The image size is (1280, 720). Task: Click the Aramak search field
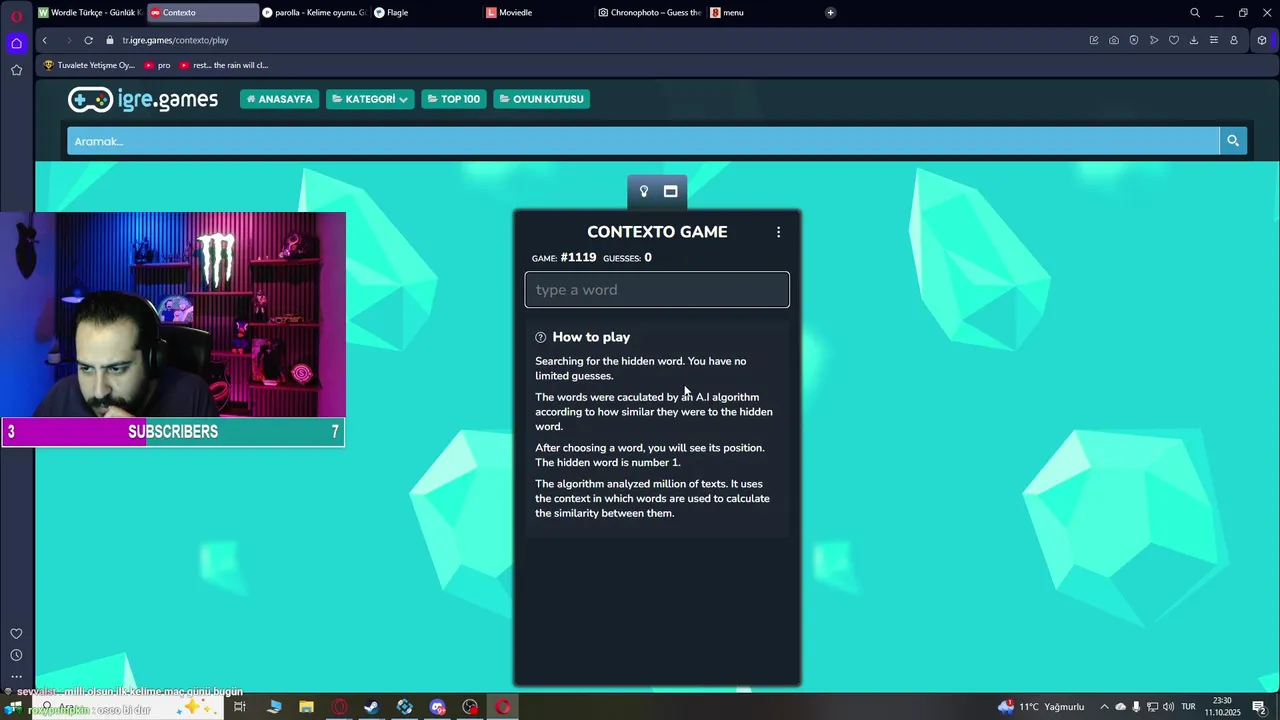pos(643,141)
